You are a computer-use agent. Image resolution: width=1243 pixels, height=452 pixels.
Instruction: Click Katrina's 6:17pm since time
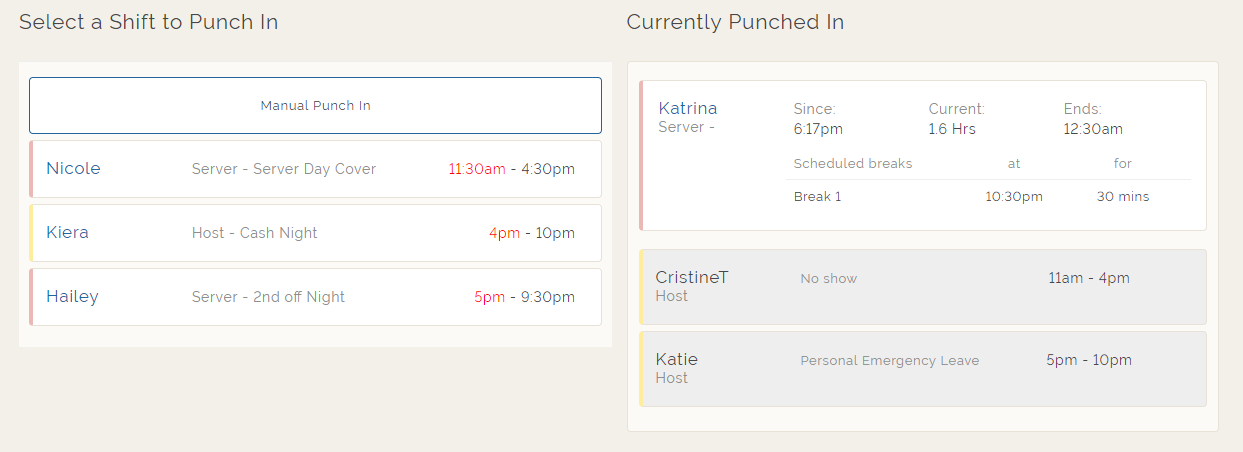818,129
